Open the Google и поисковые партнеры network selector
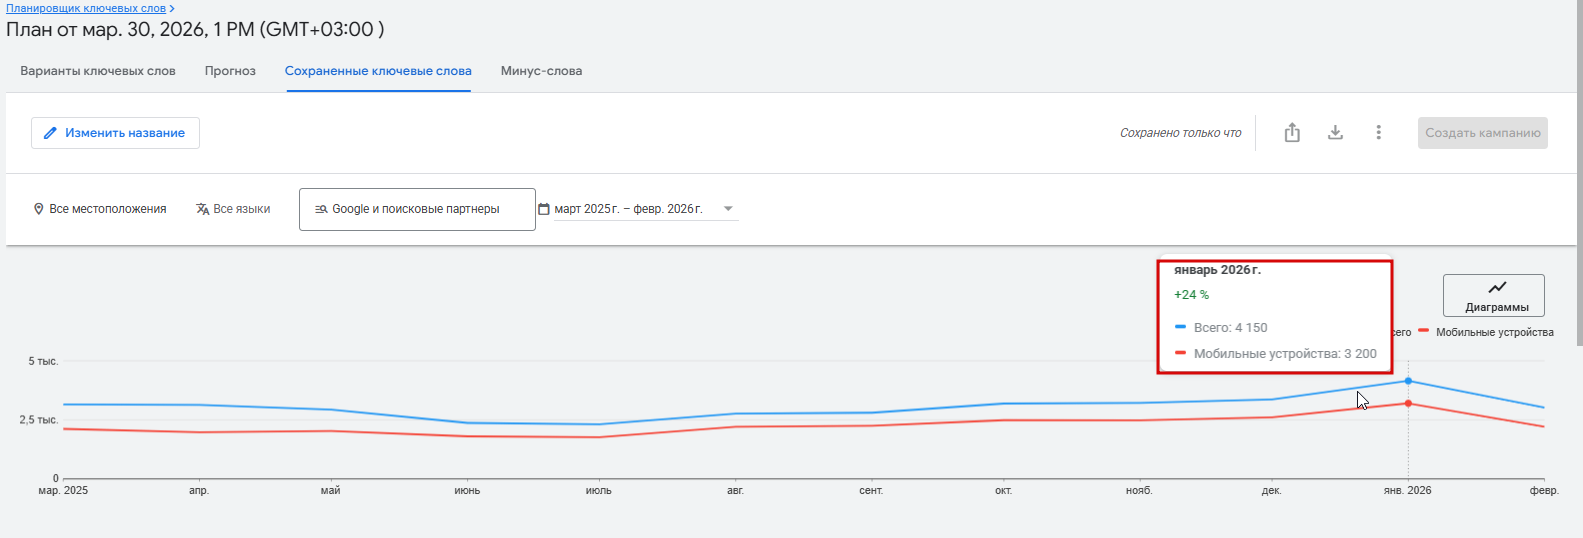Screen dimensions: 1583x538 pos(416,209)
